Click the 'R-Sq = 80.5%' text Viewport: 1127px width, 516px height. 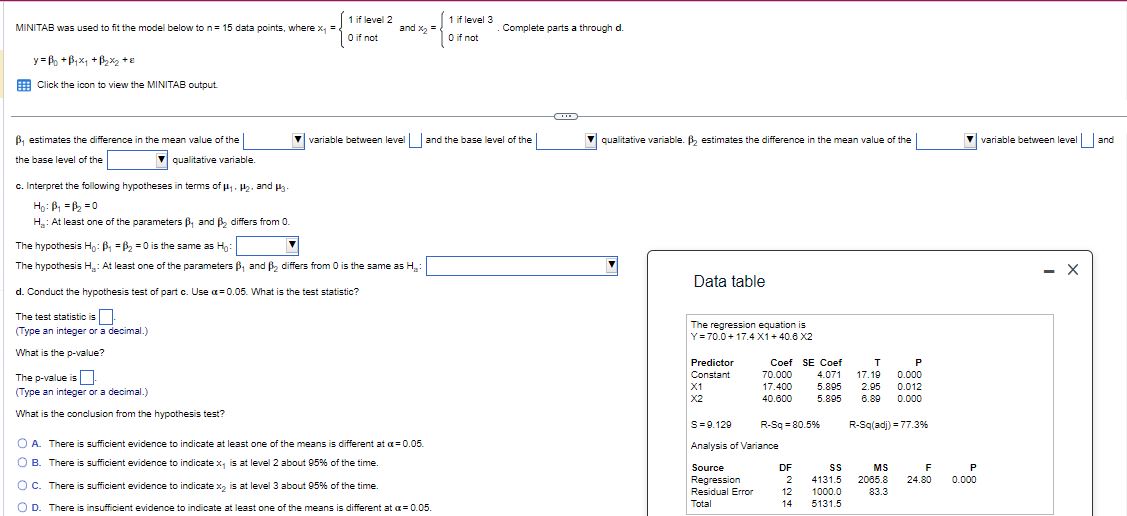click(791, 425)
